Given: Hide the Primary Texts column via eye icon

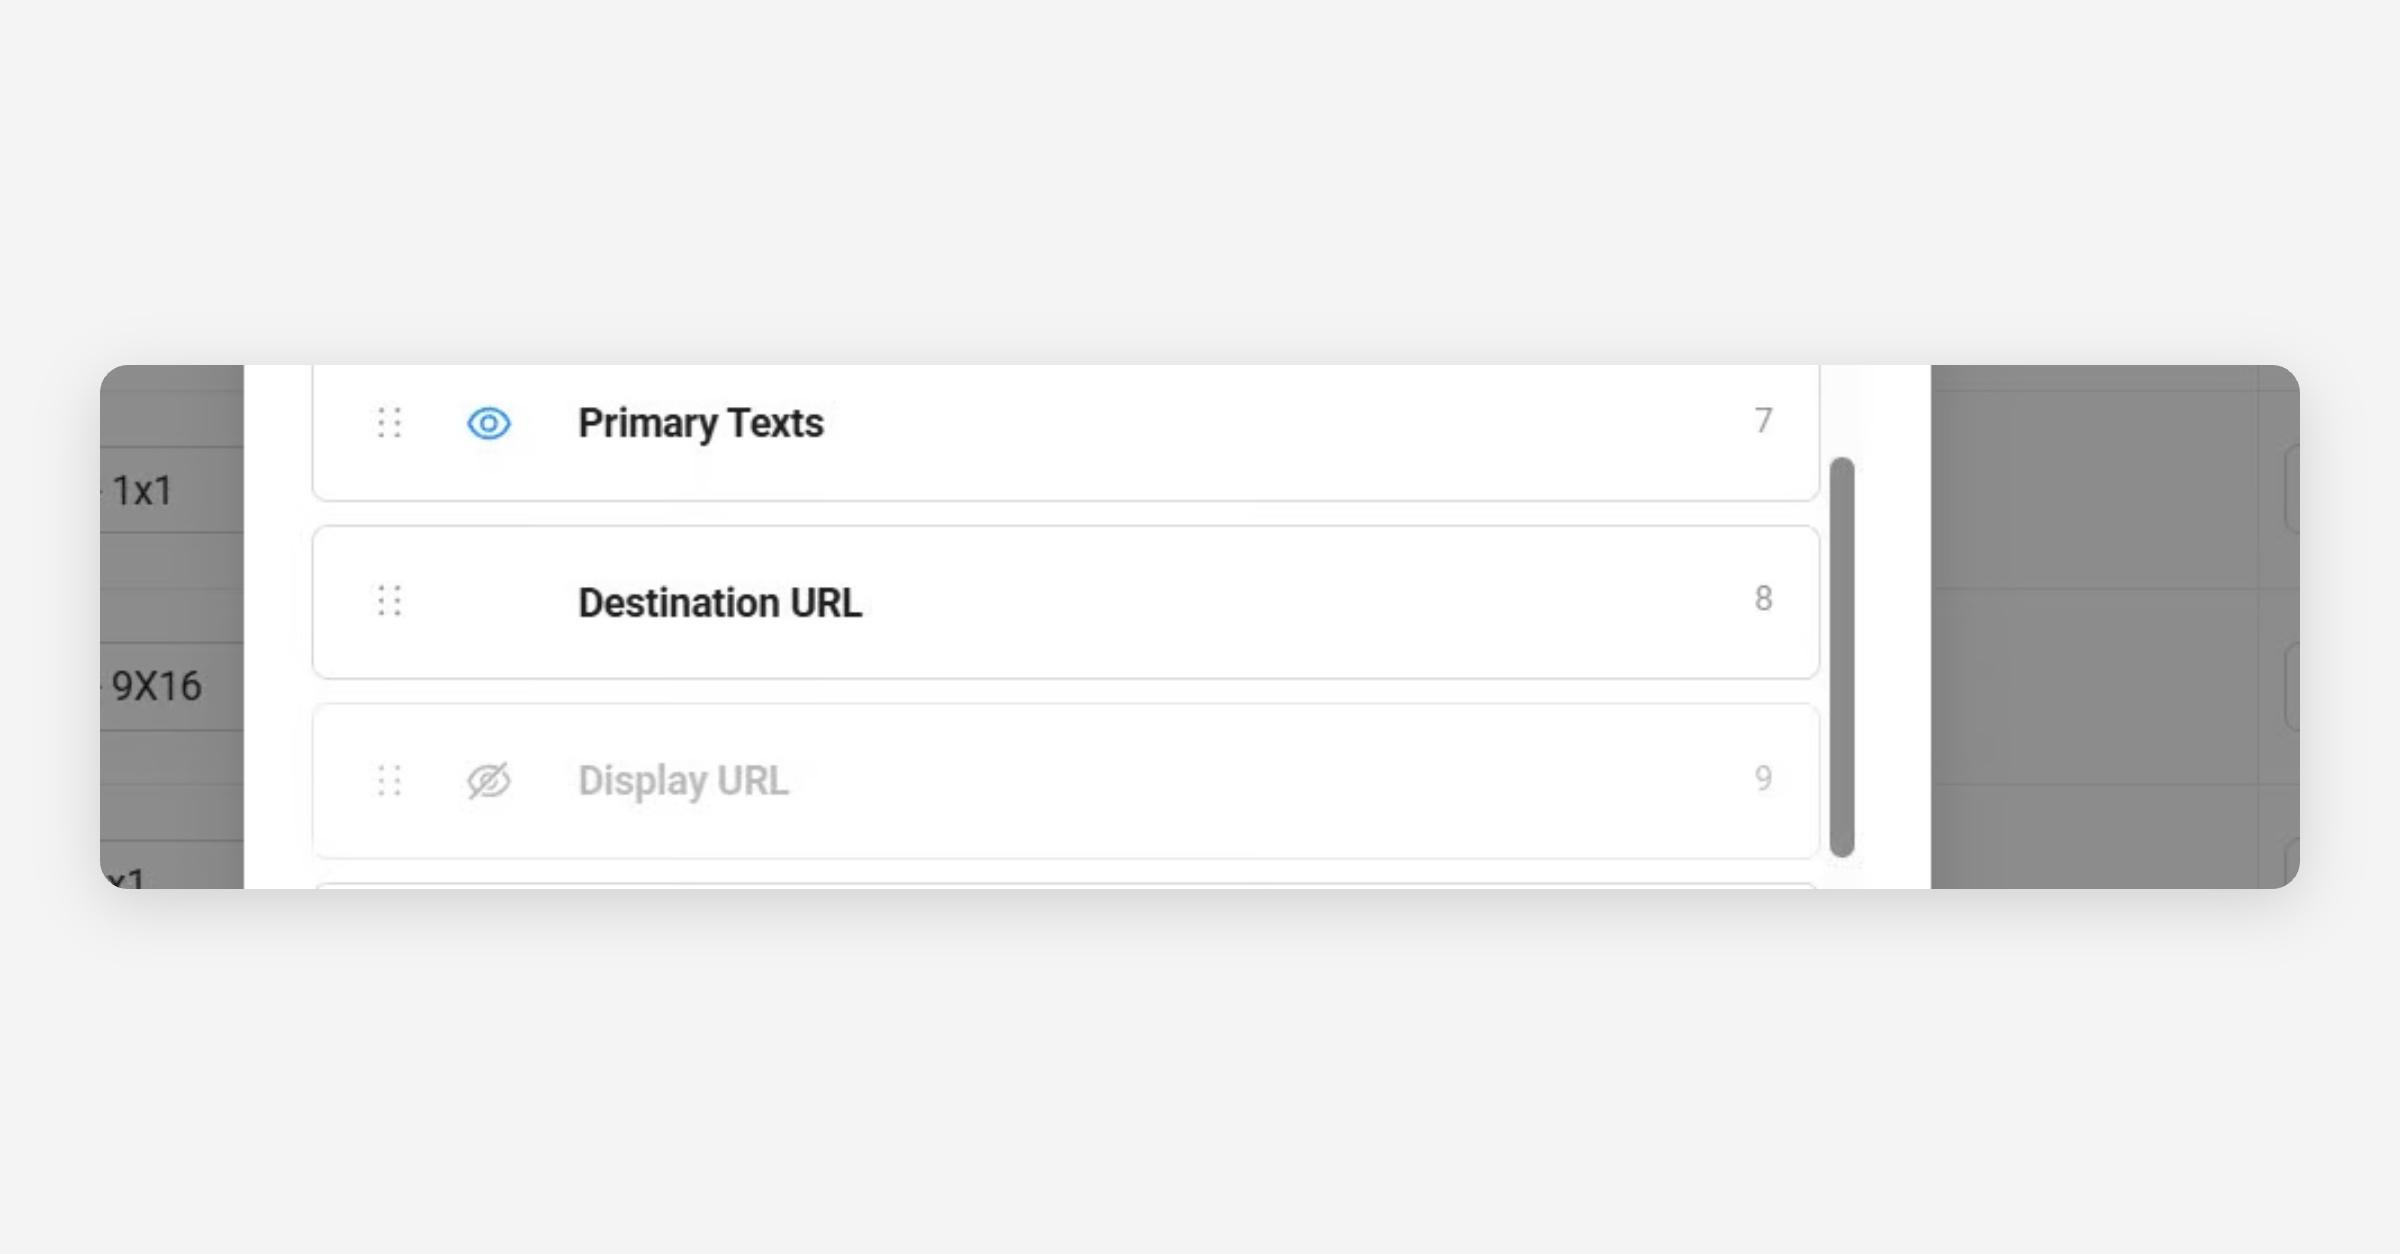Looking at the screenshot, I should click(489, 423).
